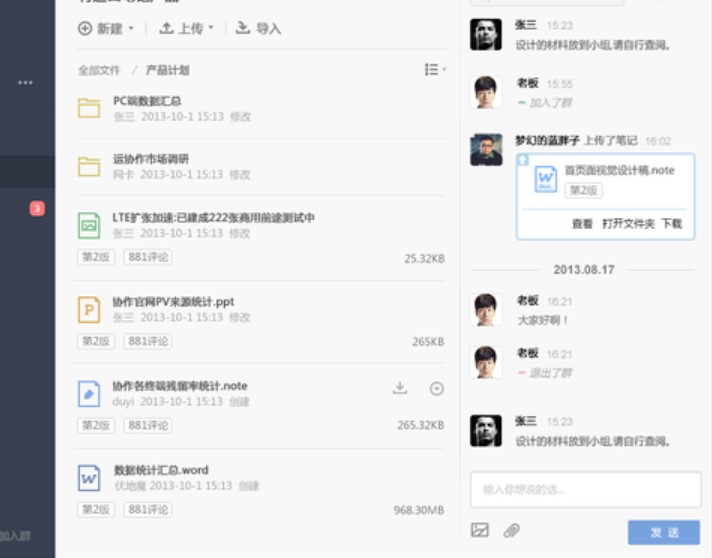The image size is (712, 558).
Task: Click the 导入 import button
Action: pyautogui.click(x=258, y=29)
